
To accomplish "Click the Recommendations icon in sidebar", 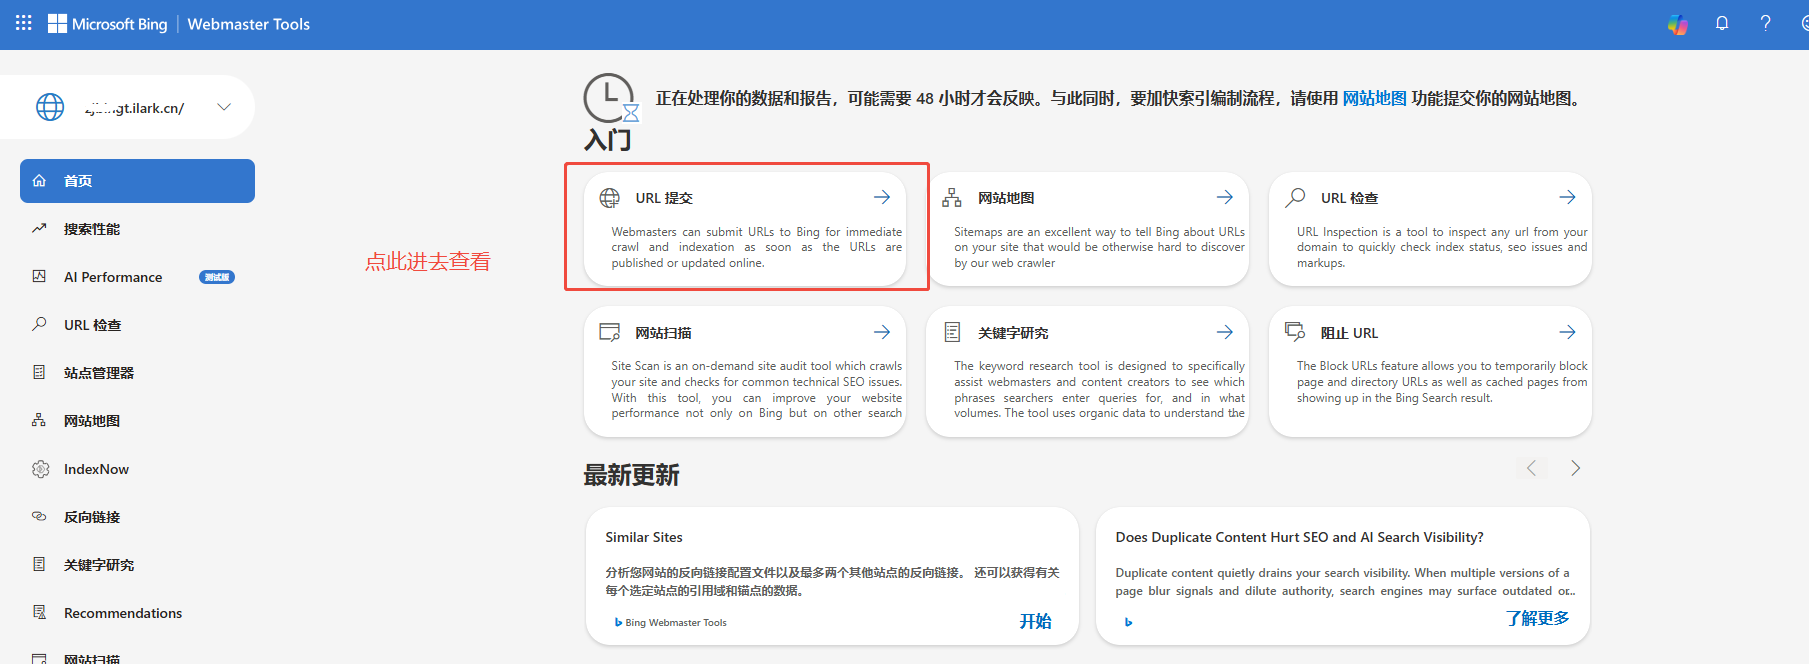I will (39, 612).
